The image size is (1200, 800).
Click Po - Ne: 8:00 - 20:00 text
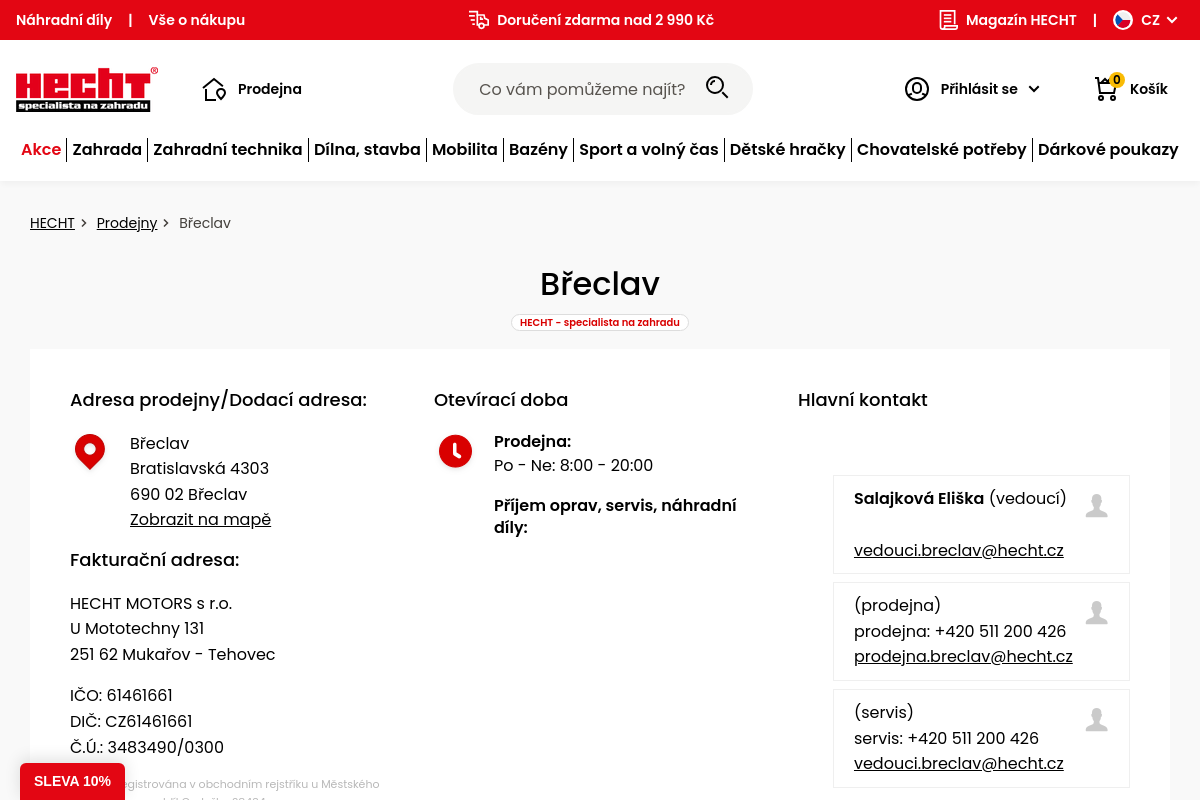573,466
